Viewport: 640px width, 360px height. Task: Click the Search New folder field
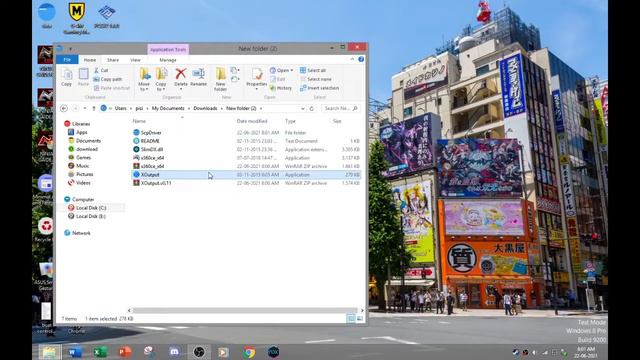(x=340, y=108)
